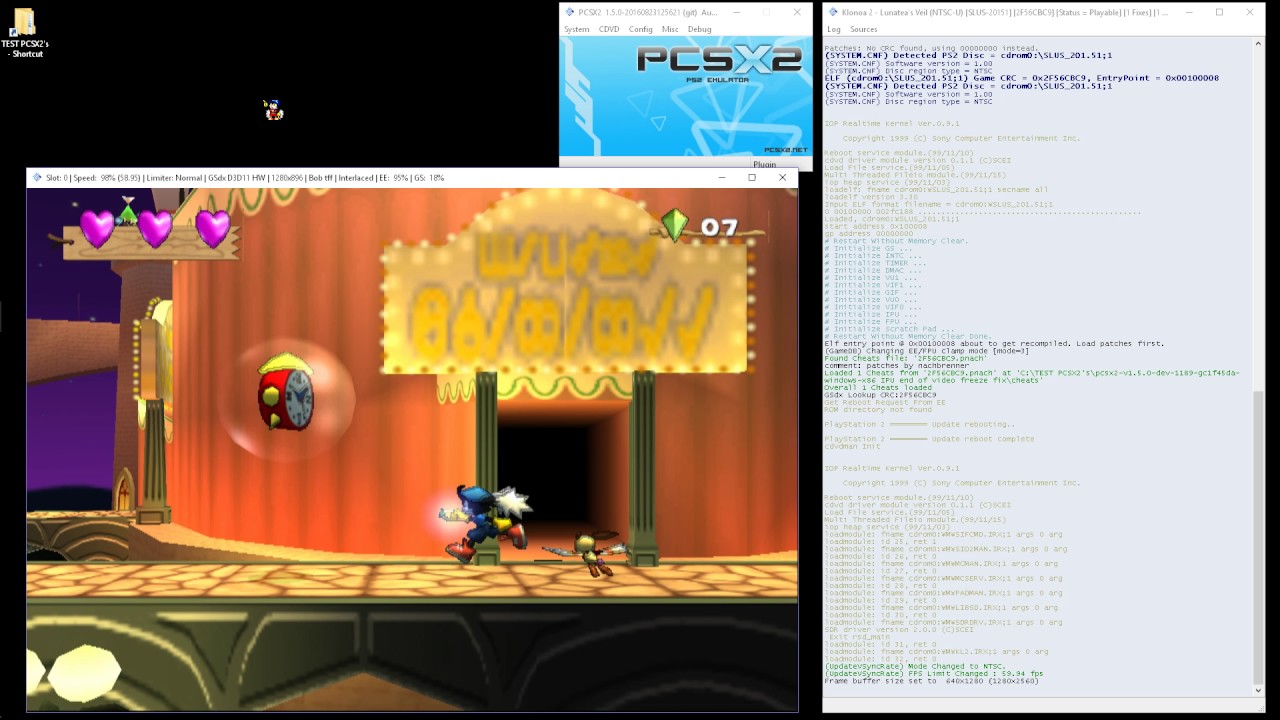Screen dimensions: 1280x720
Task: Click the "Elf entry point @ 0x00100008" log line
Action: (994, 344)
